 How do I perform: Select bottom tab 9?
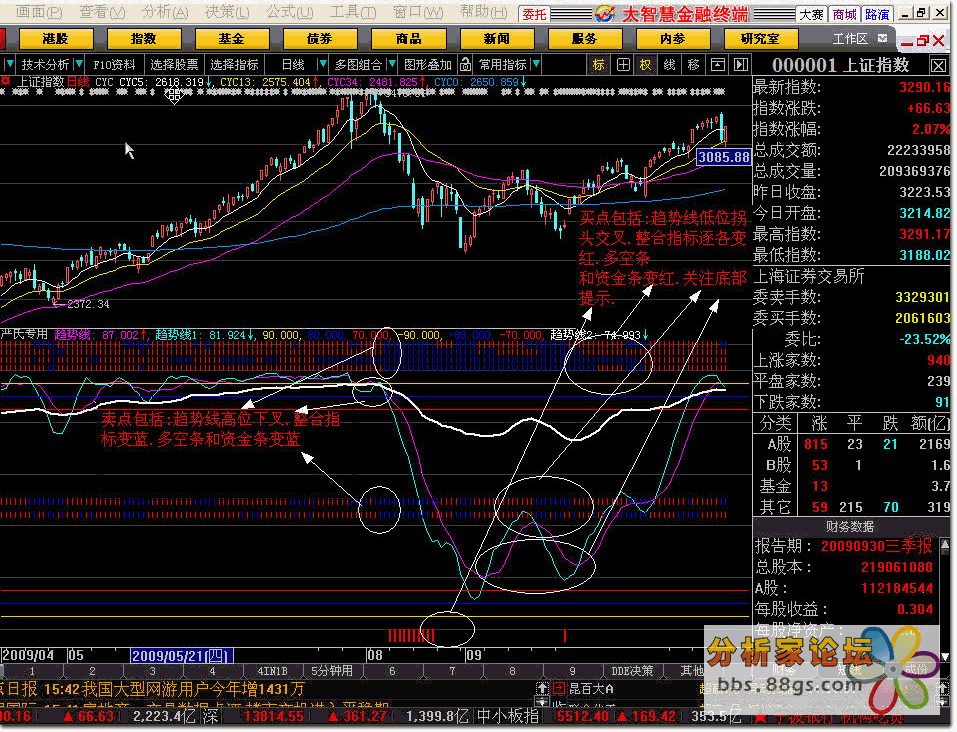pyautogui.click(x=572, y=671)
